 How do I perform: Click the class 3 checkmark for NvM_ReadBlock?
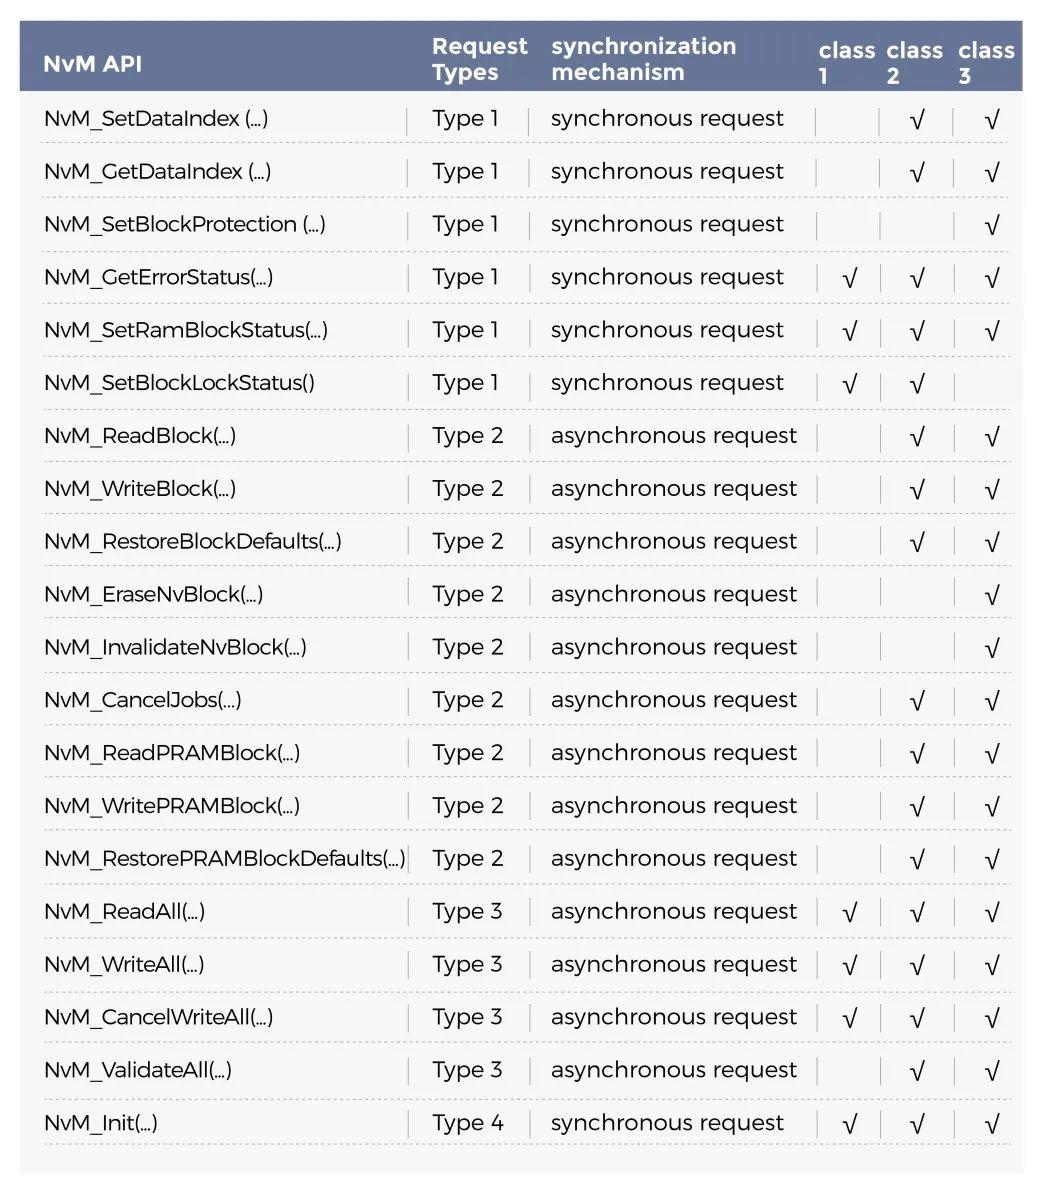pos(991,437)
